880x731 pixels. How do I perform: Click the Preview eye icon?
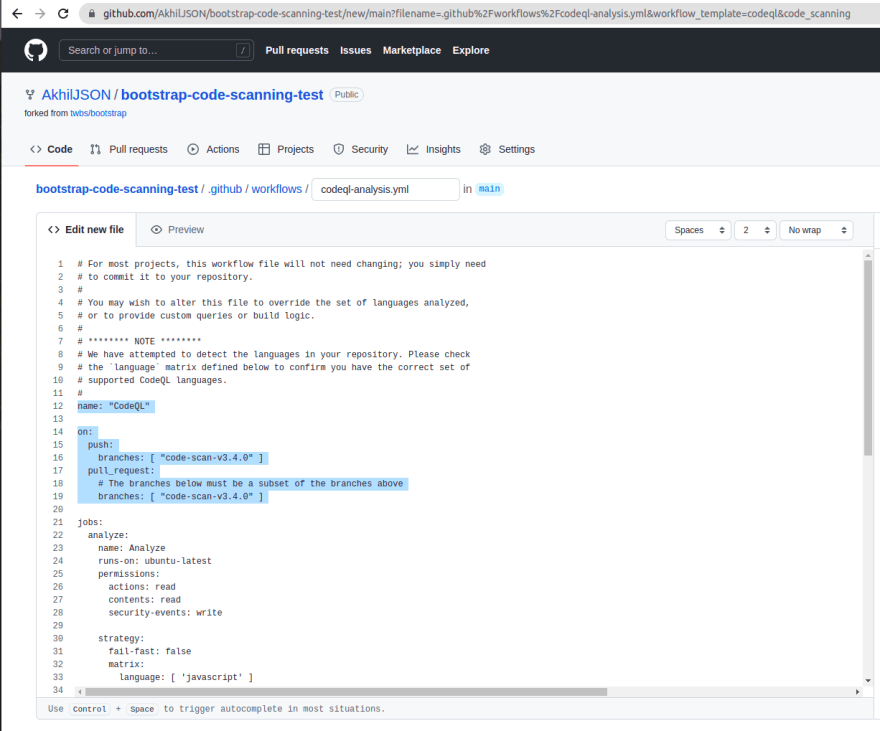(157, 229)
